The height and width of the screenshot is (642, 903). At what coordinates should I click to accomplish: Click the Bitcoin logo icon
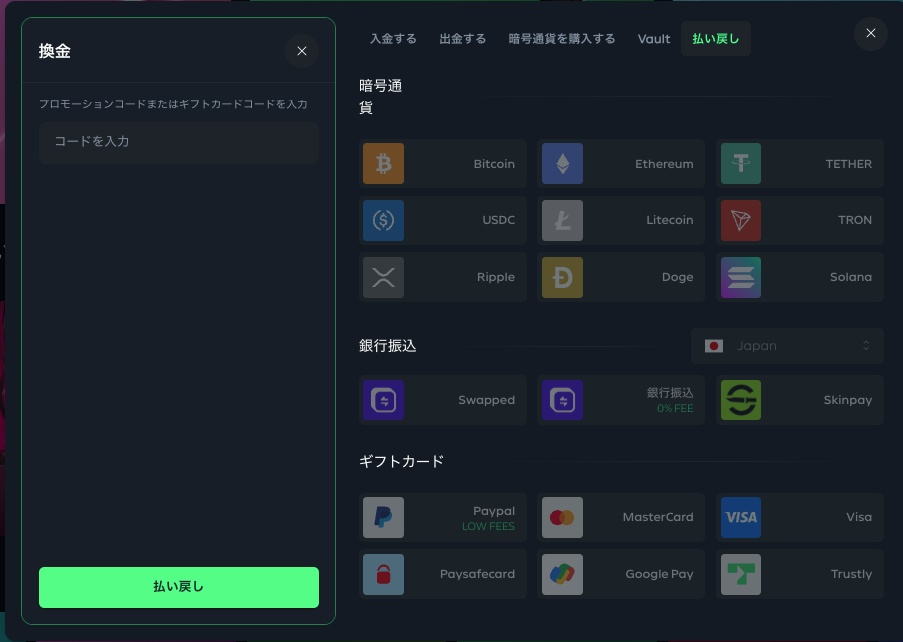tap(384, 164)
